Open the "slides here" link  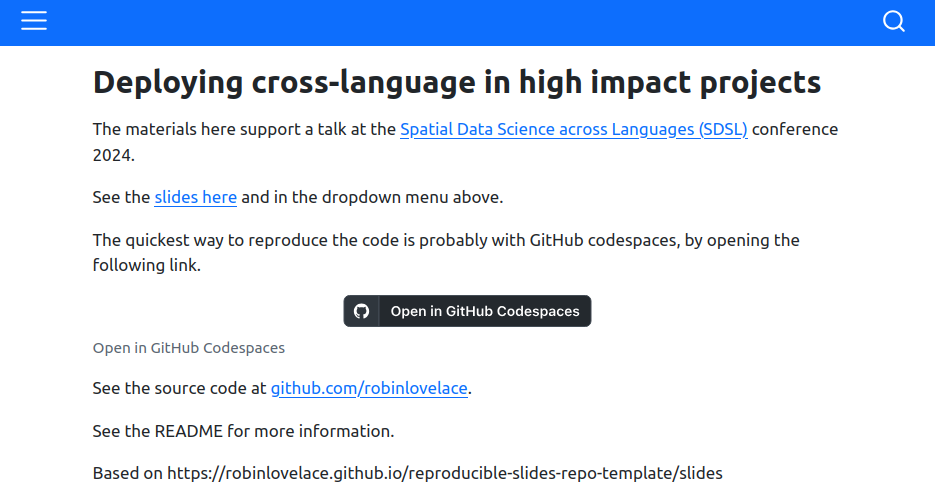(x=196, y=197)
